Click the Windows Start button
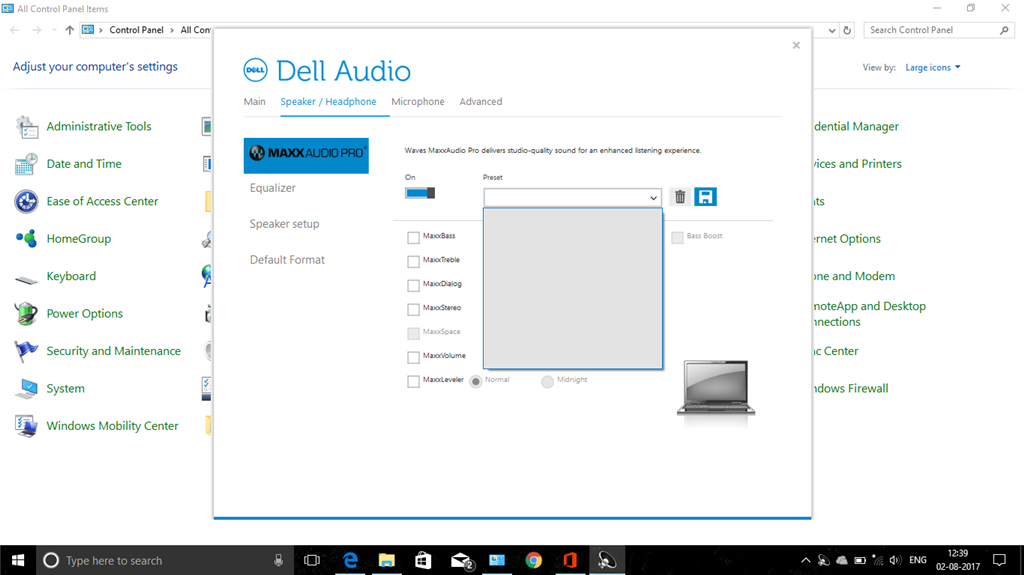 (x=18, y=560)
